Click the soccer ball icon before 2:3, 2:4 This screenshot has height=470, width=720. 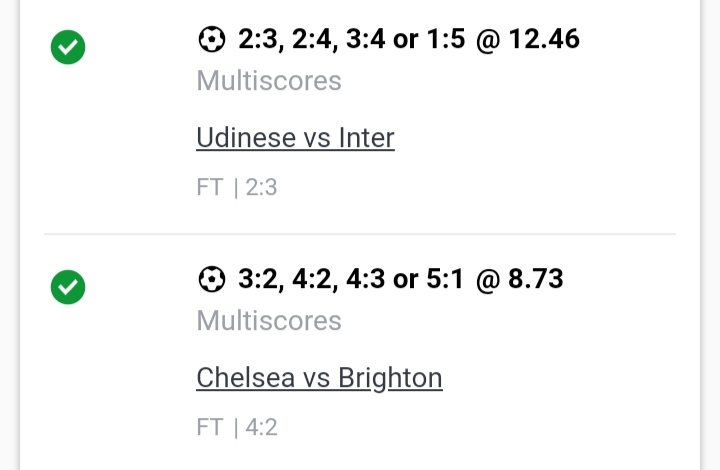tap(211, 39)
